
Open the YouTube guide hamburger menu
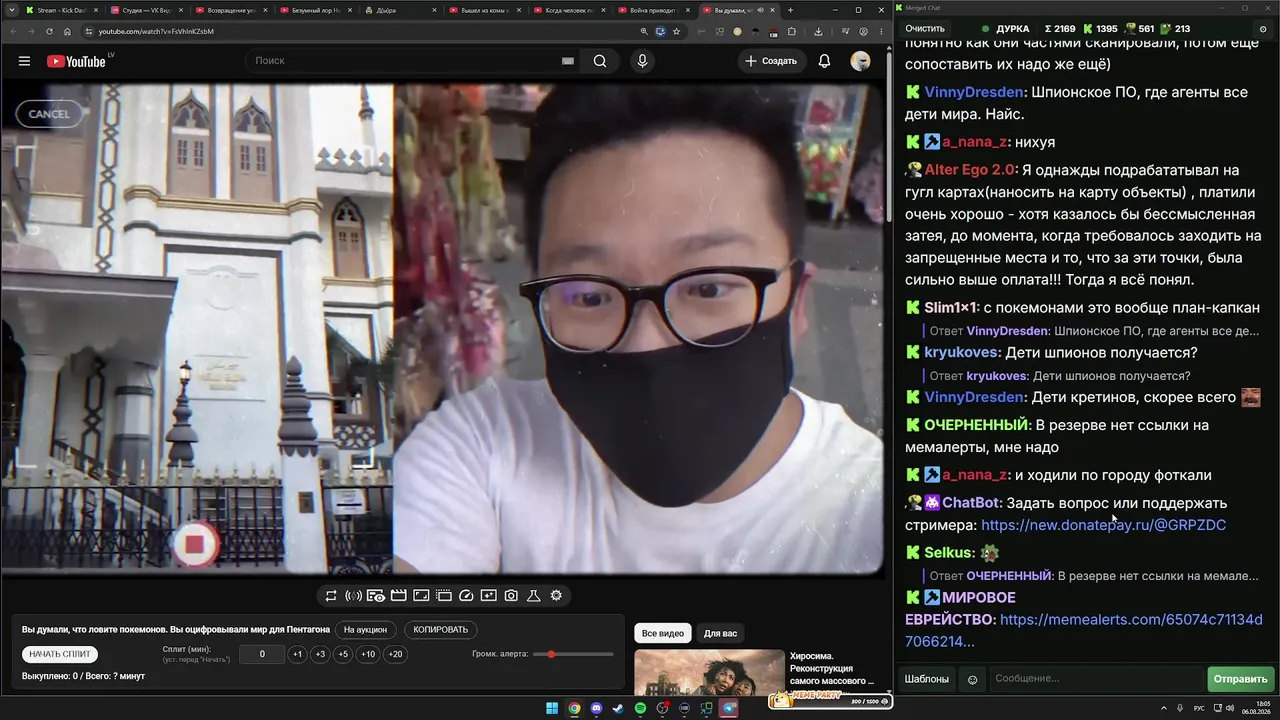24,61
